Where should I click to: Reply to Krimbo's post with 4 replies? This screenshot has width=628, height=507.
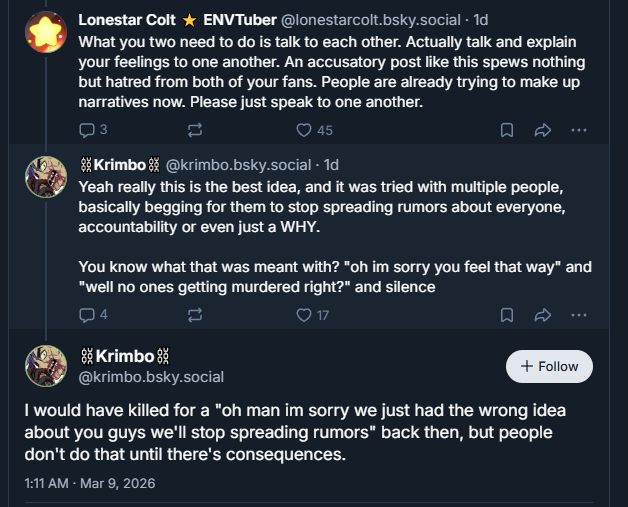pyautogui.click(x=87, y=315)
